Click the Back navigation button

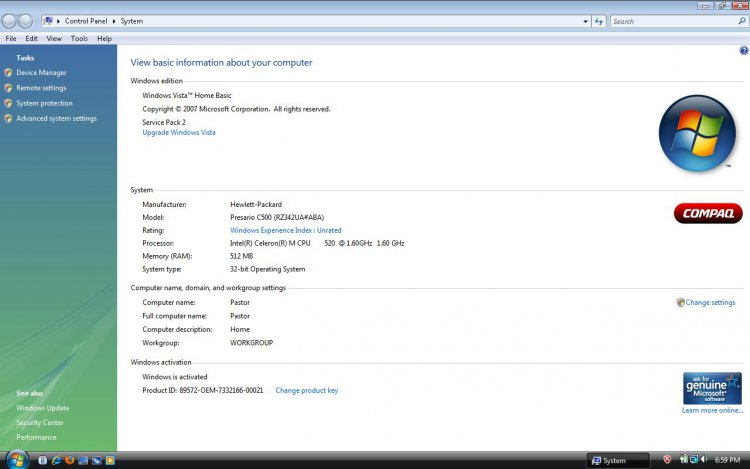[9, 21]
